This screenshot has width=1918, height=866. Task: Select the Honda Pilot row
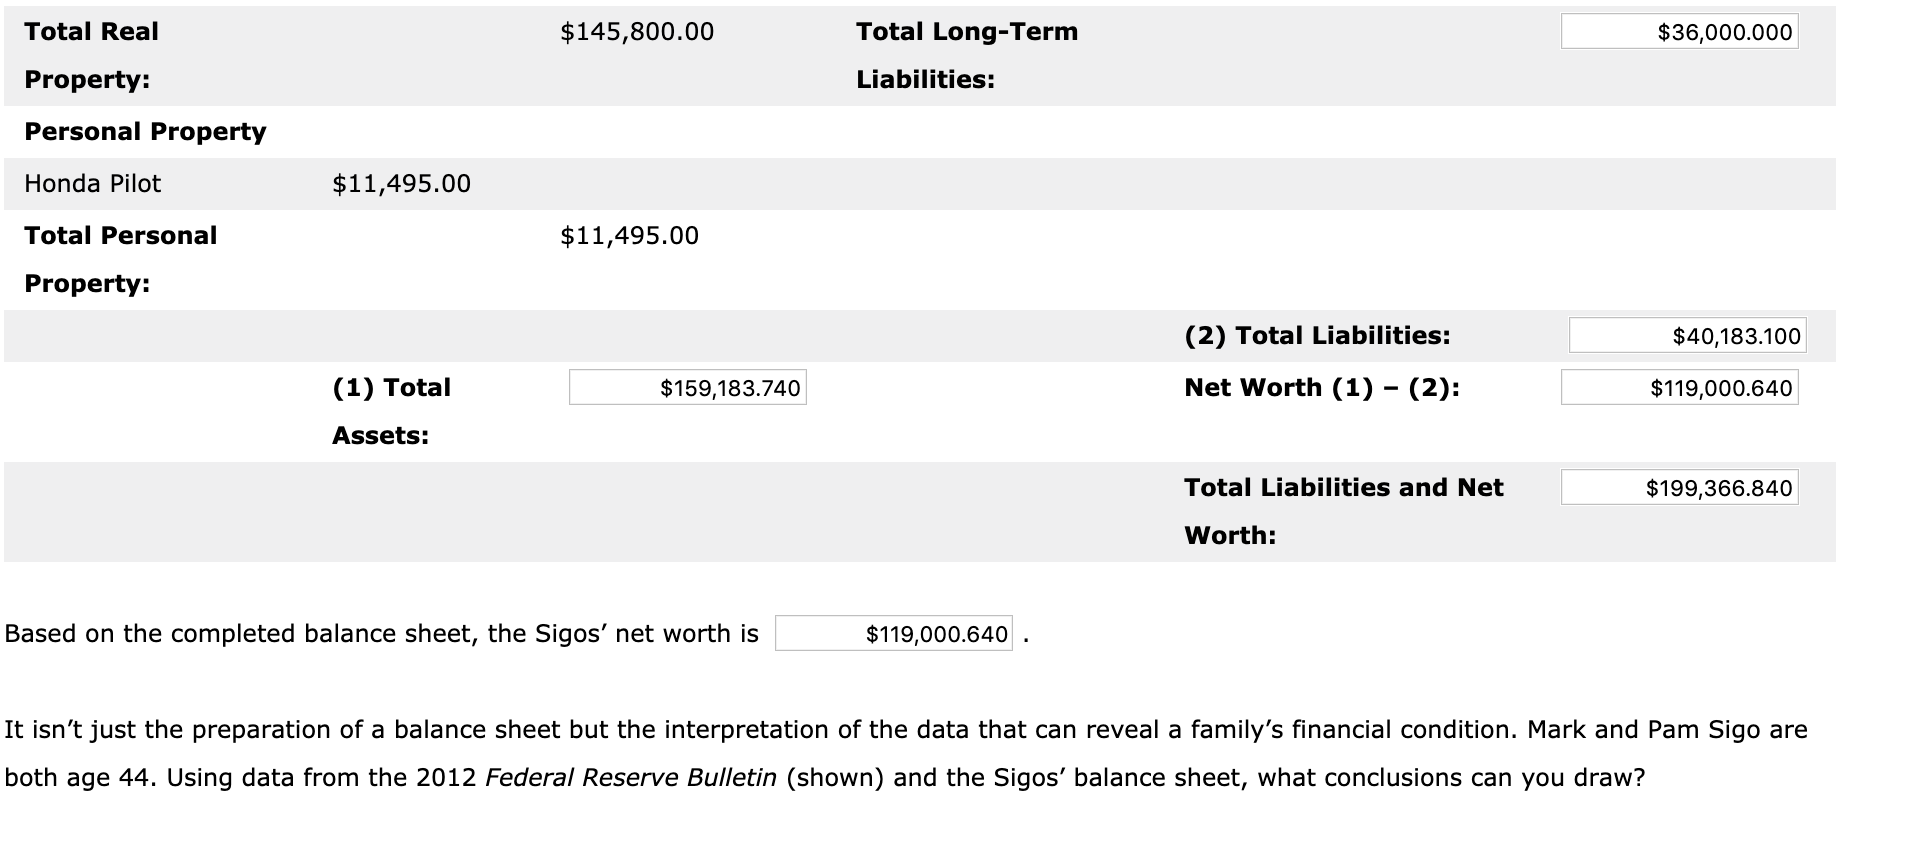point(92,184)
